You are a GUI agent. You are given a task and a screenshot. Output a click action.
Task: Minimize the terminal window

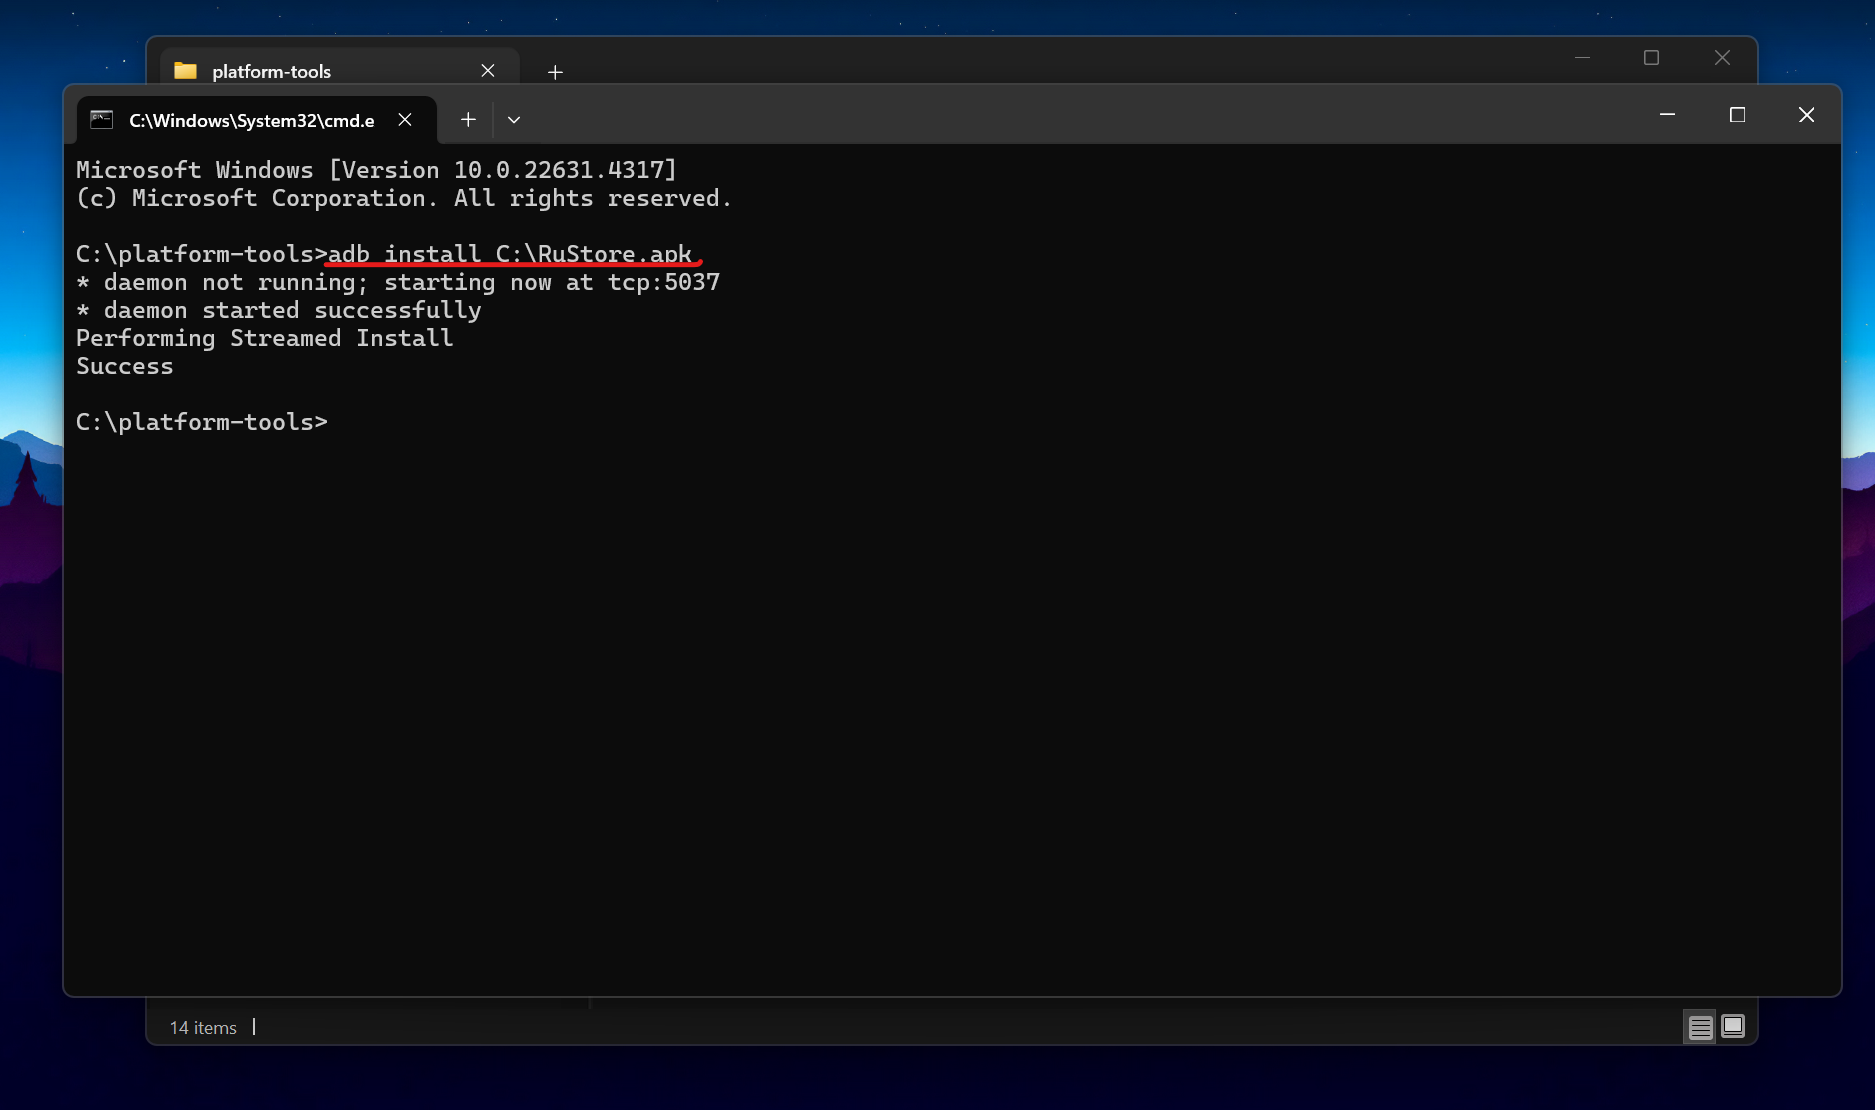point(1667,115)
